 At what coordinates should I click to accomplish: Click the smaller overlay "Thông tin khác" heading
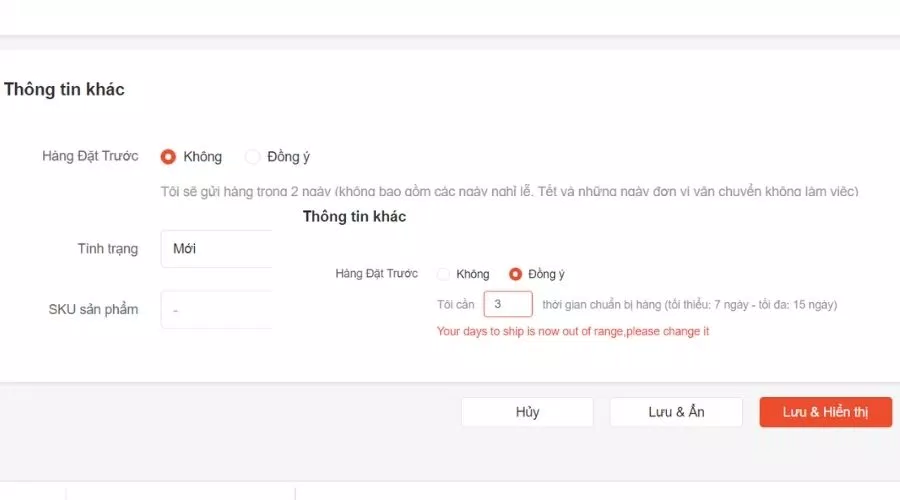(354, 216)
